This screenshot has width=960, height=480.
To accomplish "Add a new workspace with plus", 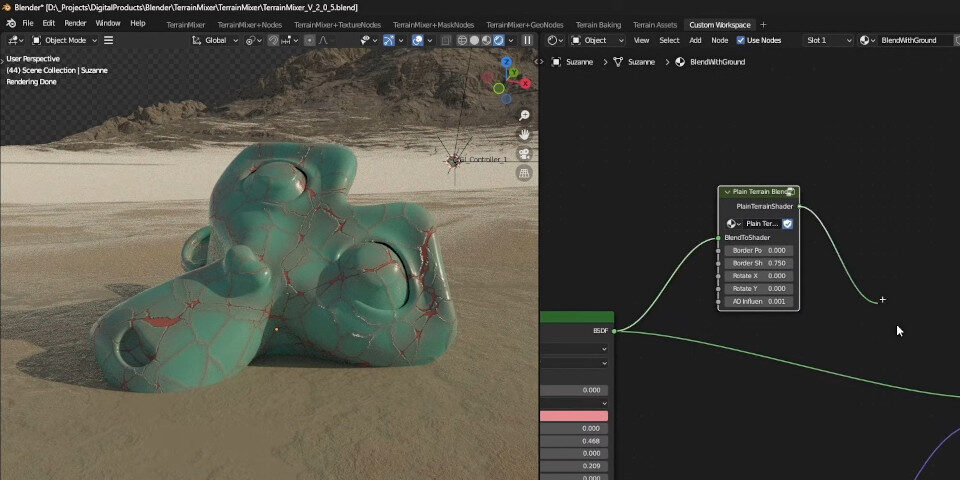I will (763, 25).
